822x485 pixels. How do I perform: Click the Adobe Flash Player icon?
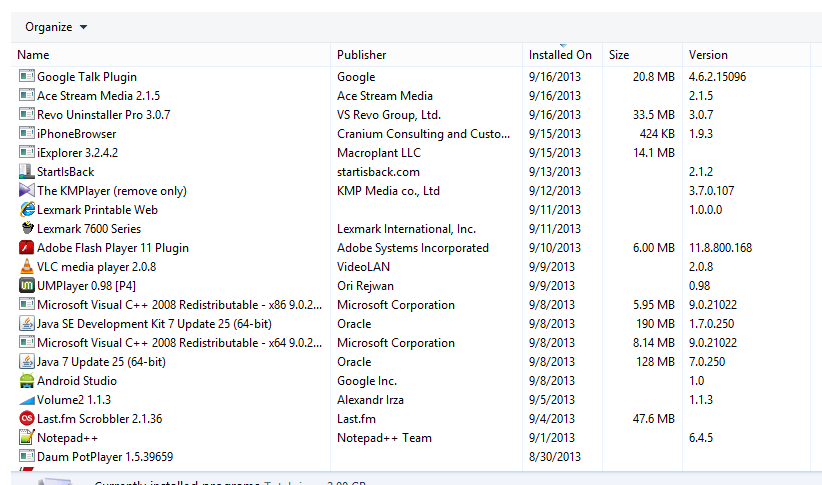pos(27,247)
